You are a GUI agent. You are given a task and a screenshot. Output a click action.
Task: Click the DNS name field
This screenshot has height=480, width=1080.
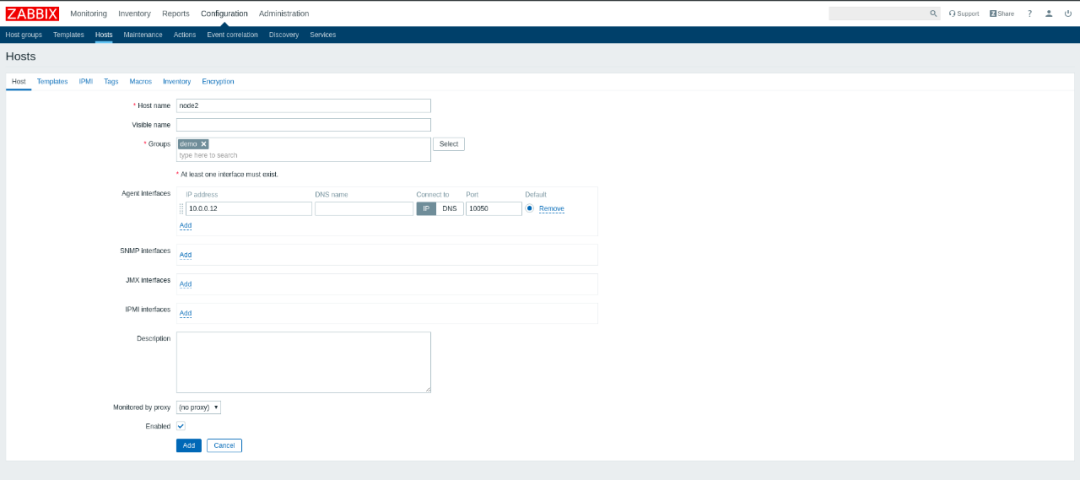pyautogui.click(x=364, y=209)
